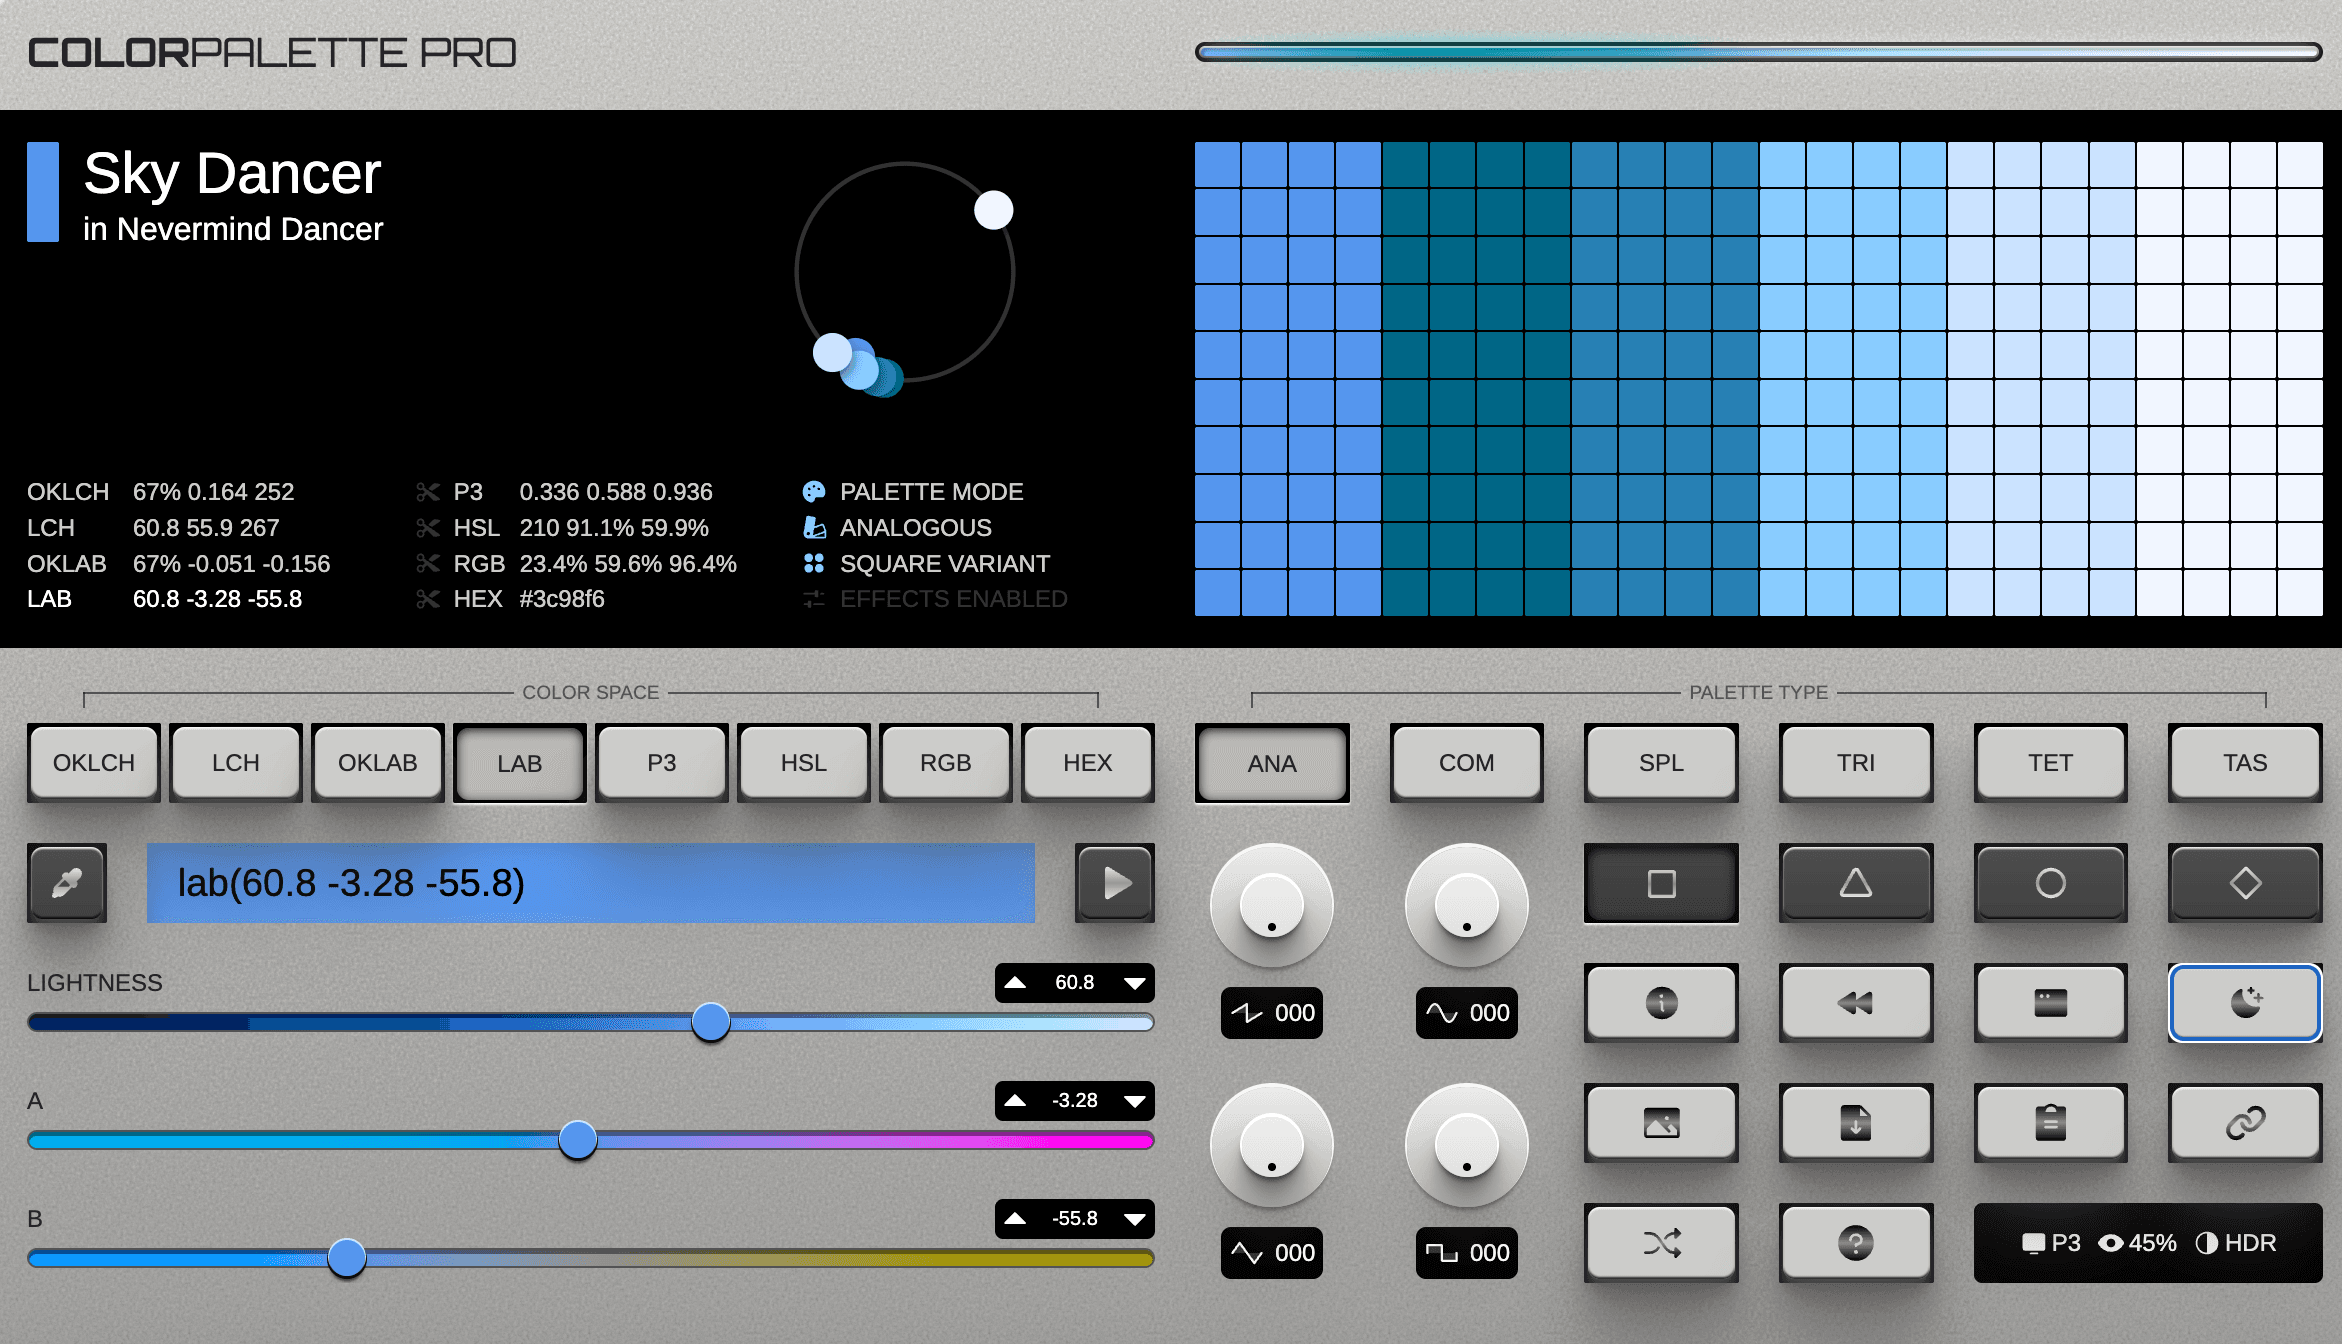Viewport: 2342px width, 1344px height.
Task: Select the triangle variant shape button
Action: point(1855,883)
